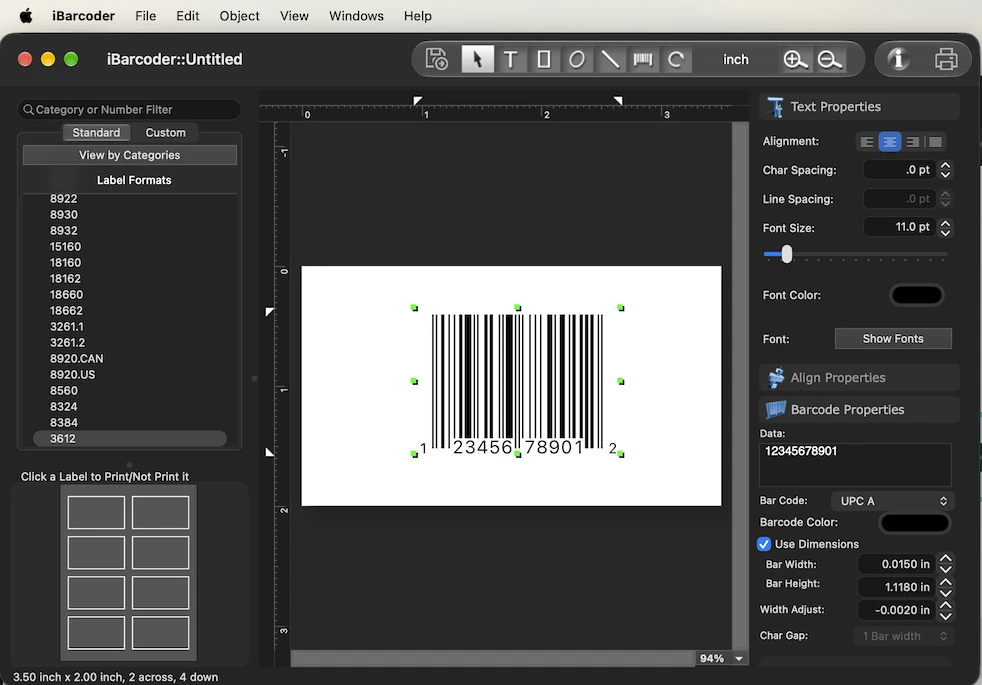Viewport: 982px width, 685px height.
Task: Click the barcode Data text field
Action: 855,465
